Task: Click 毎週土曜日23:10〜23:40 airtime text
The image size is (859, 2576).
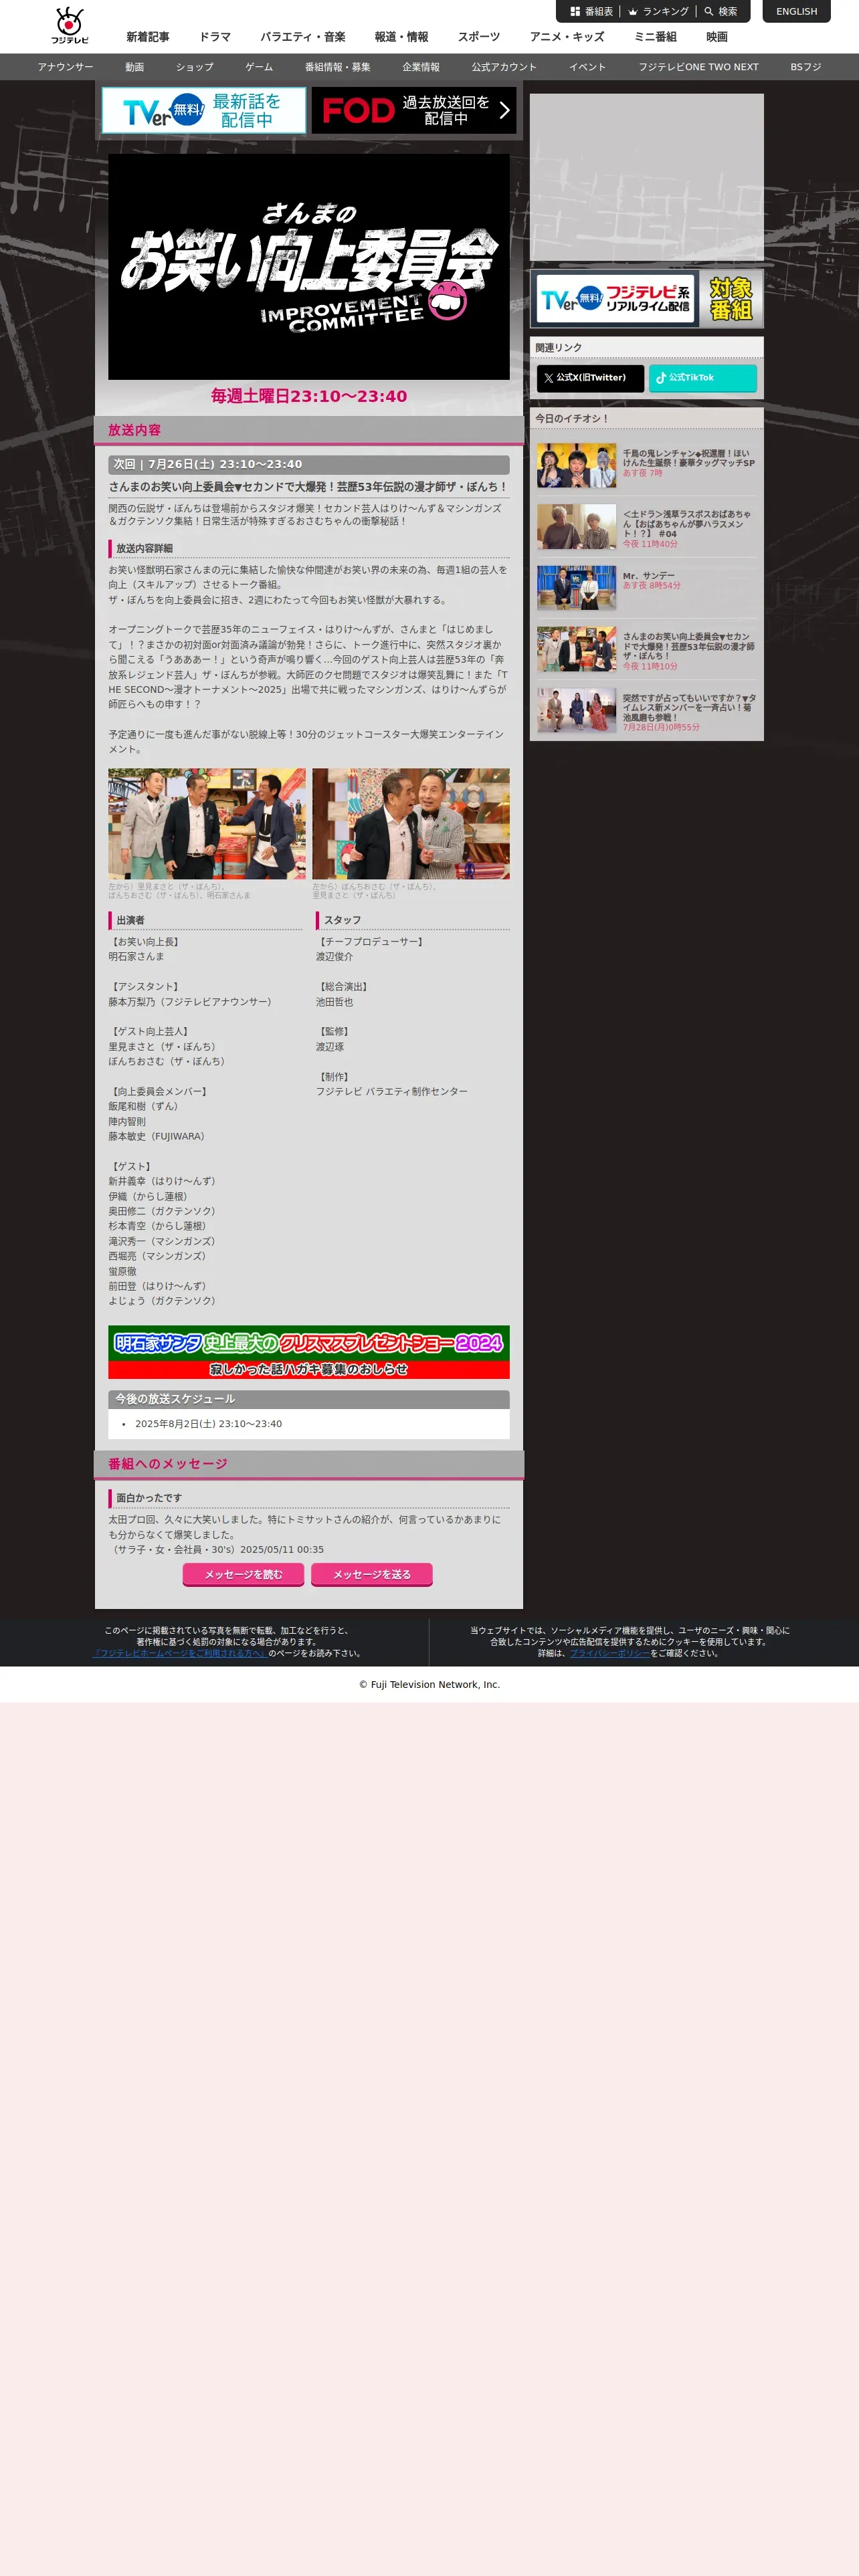Action: [309, 396]
